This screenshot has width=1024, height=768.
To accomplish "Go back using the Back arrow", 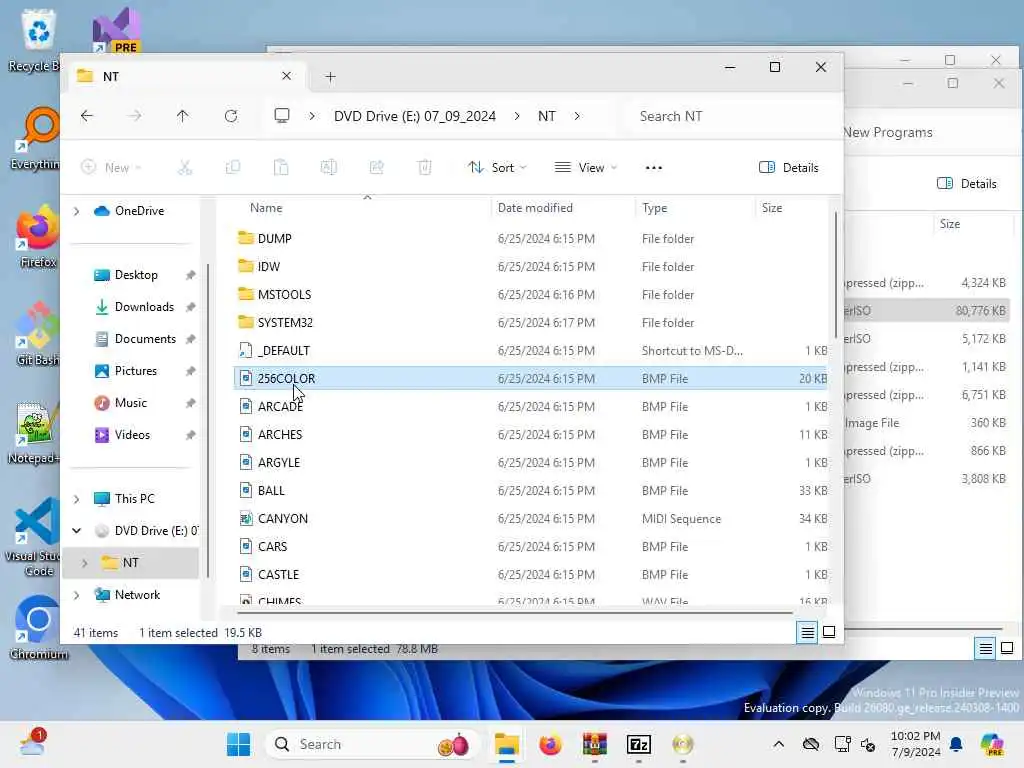I will [87, 116].
